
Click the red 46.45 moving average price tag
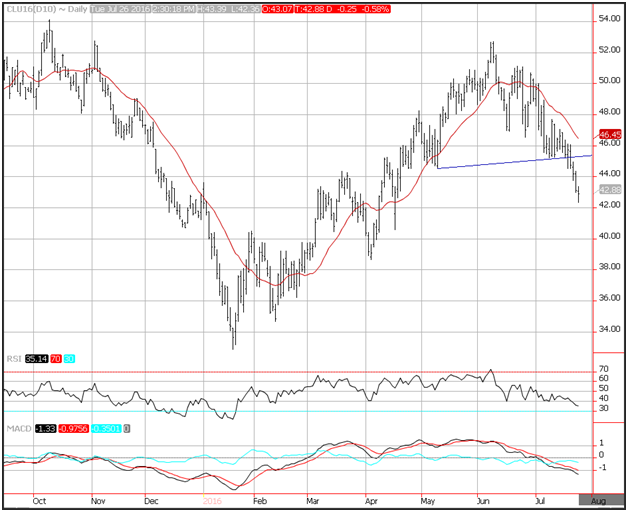pyautogui.click(x=609, y=133)
